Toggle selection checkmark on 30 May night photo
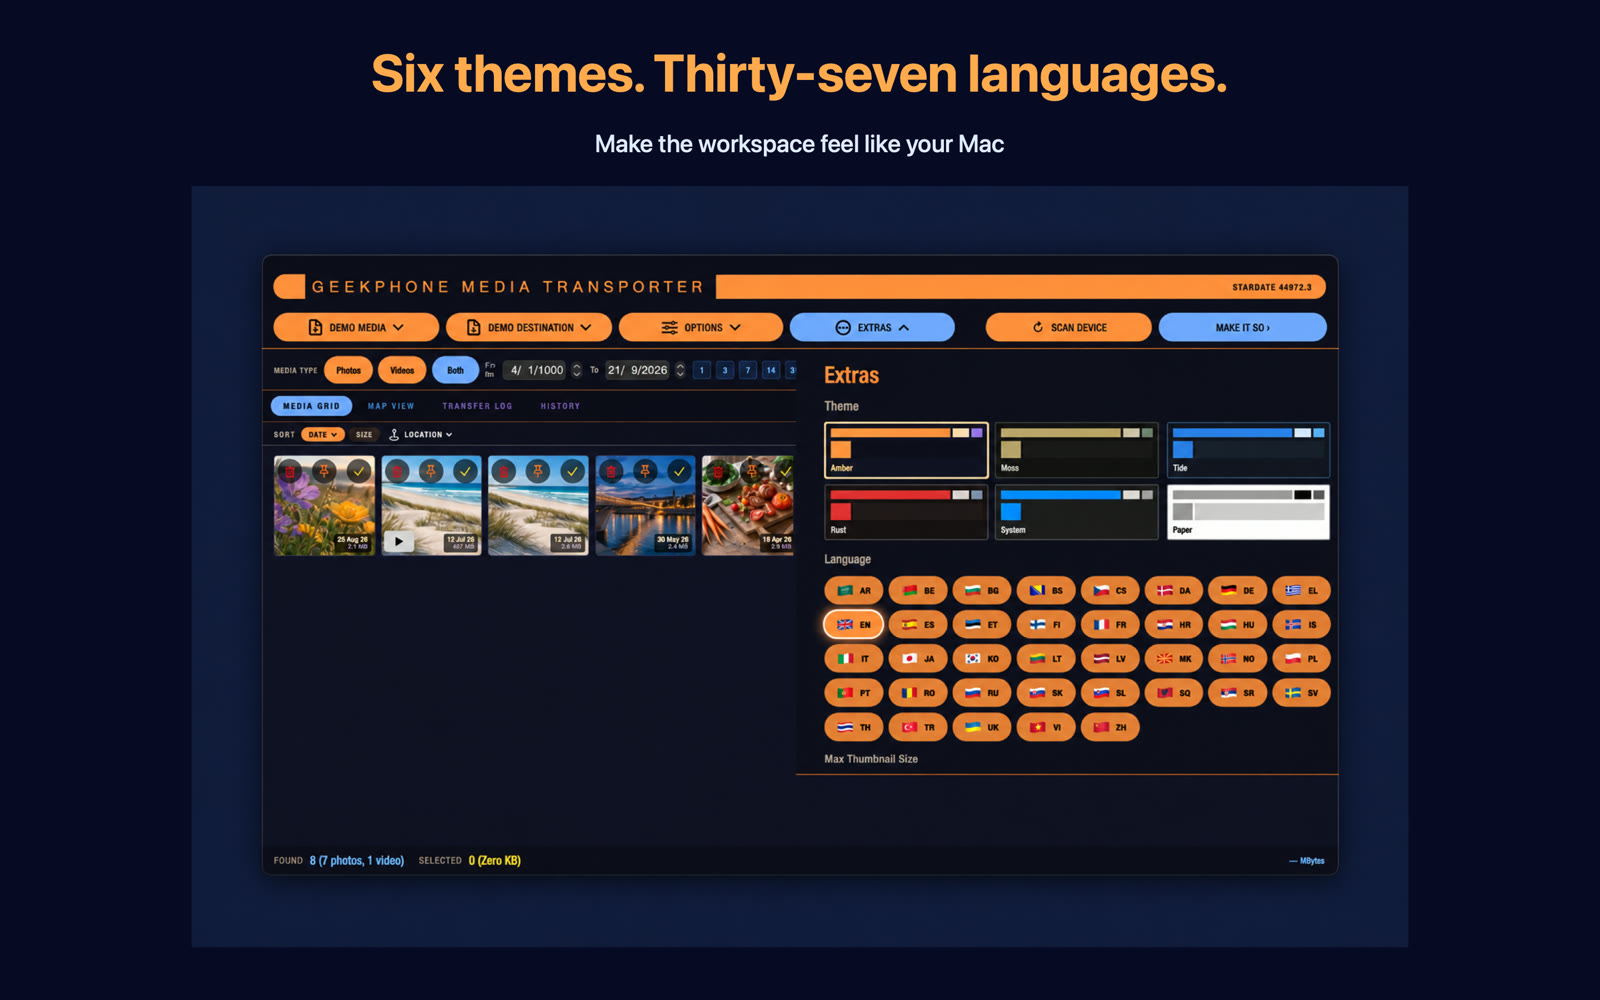 (x=679, y=471)
